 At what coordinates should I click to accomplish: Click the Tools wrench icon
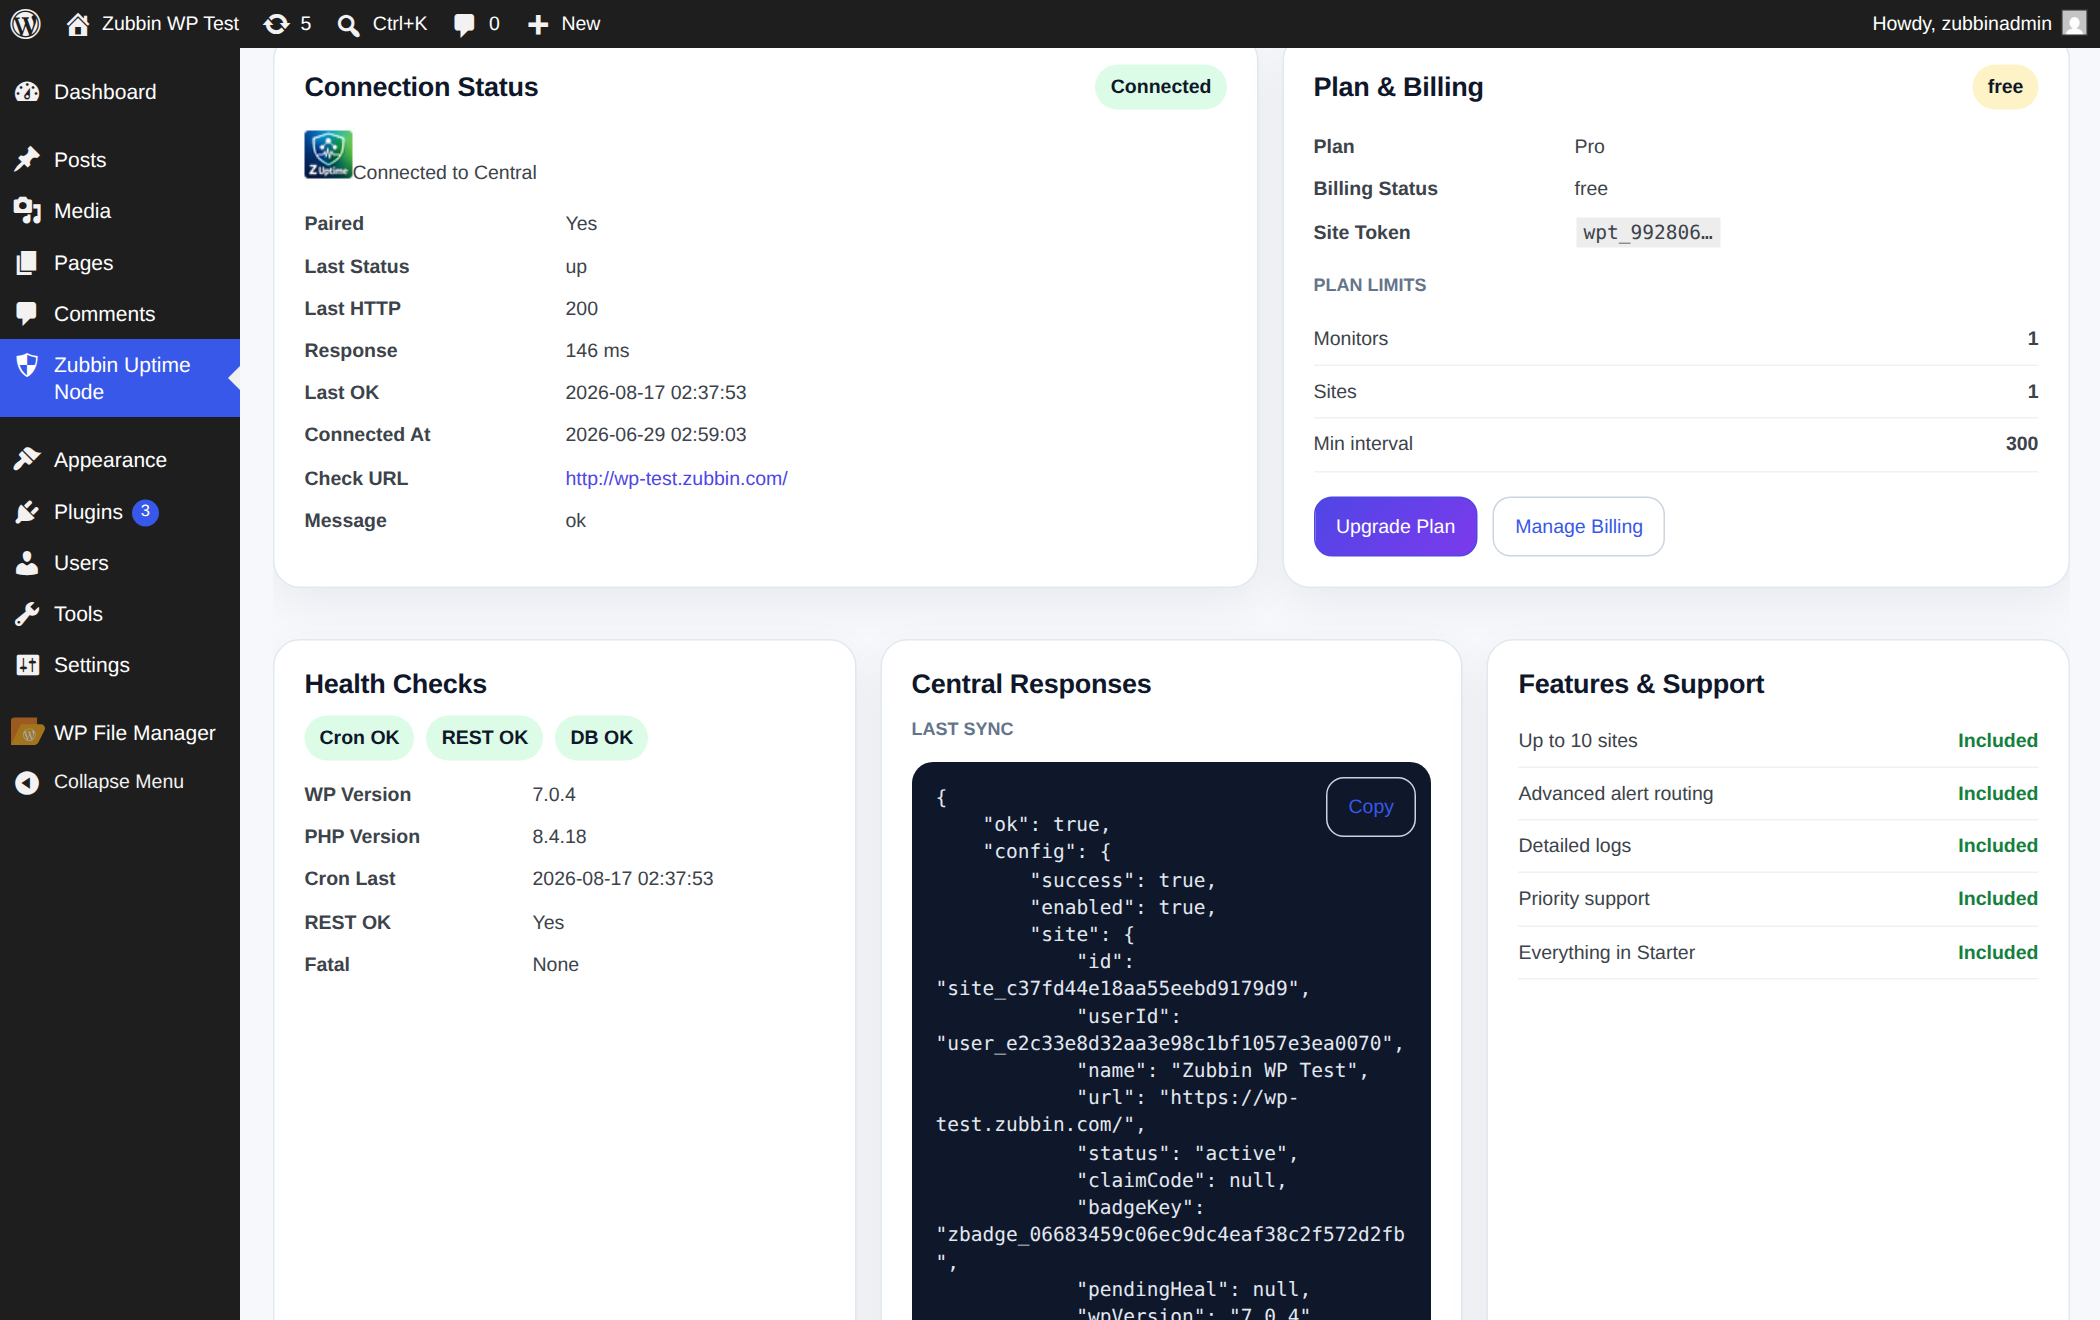click(27, 614)
